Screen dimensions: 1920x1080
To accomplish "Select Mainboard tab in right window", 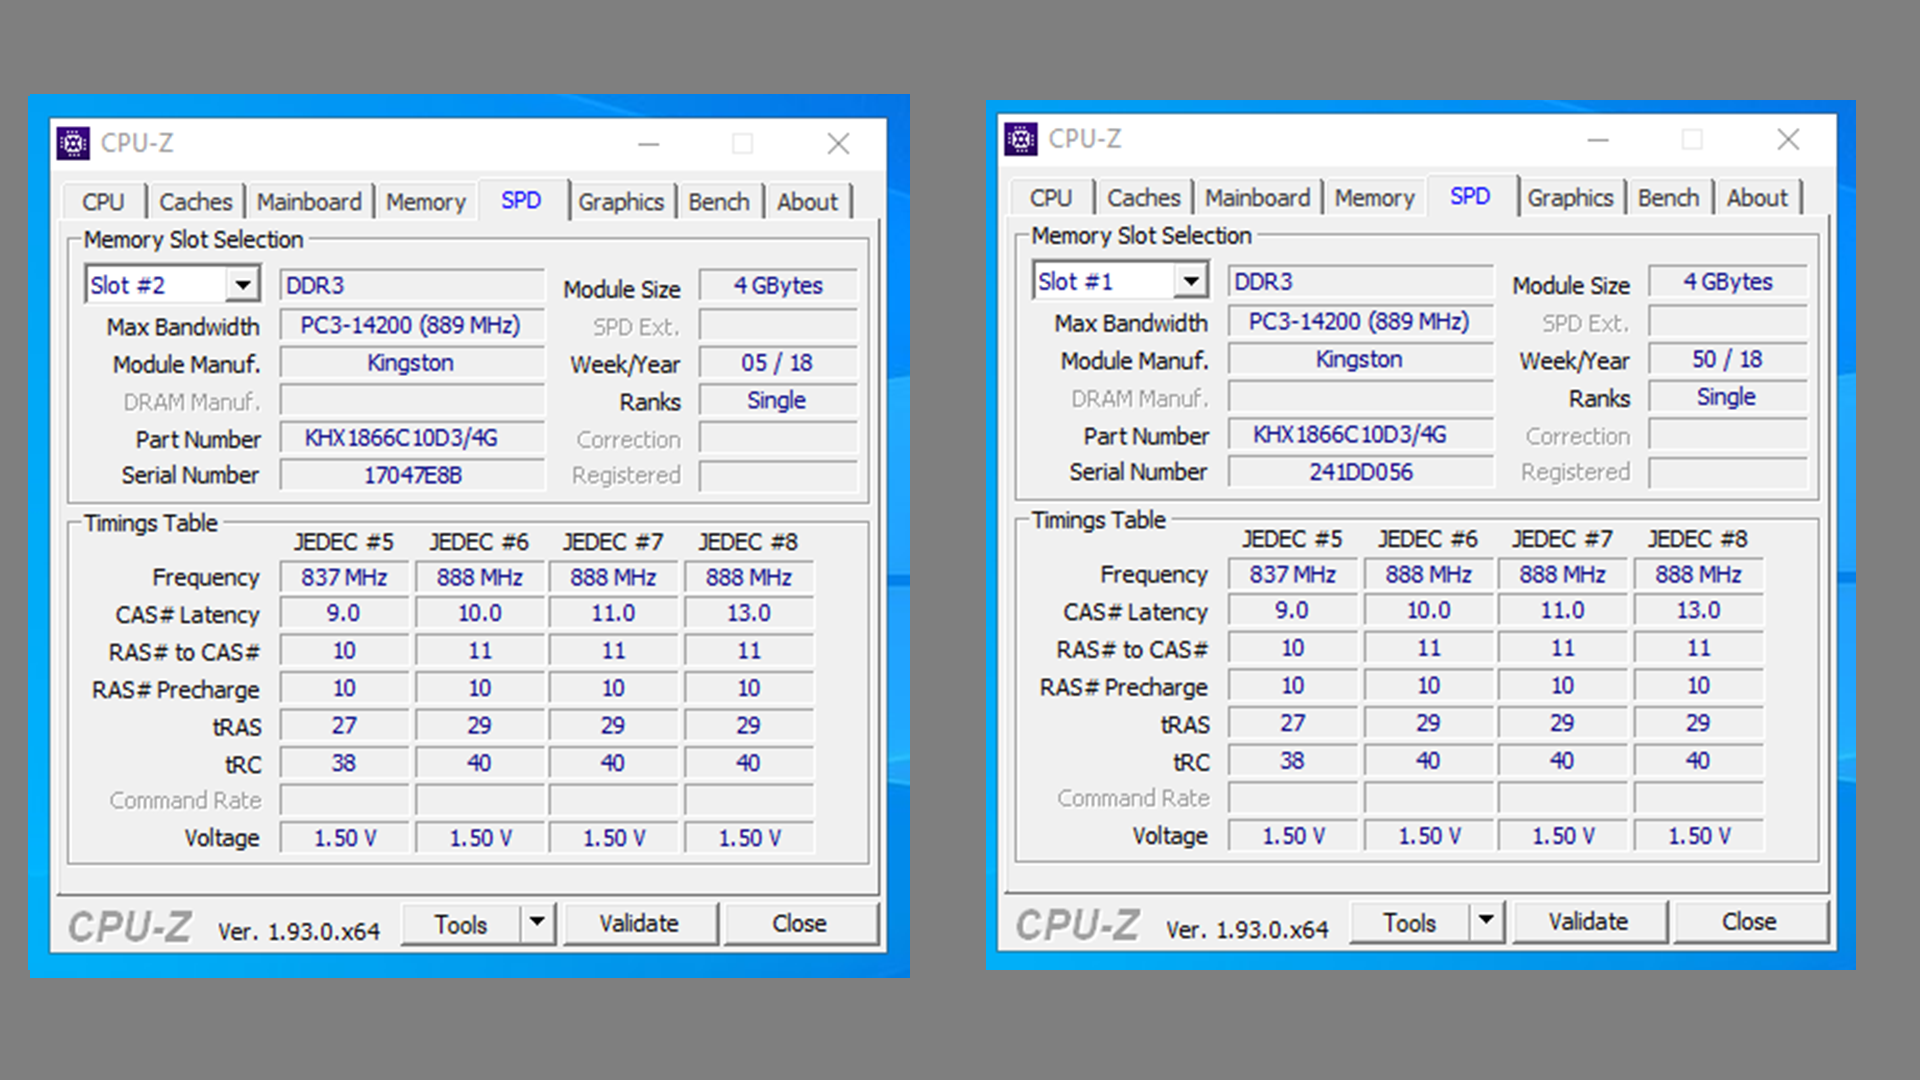I will [1257, 197].
